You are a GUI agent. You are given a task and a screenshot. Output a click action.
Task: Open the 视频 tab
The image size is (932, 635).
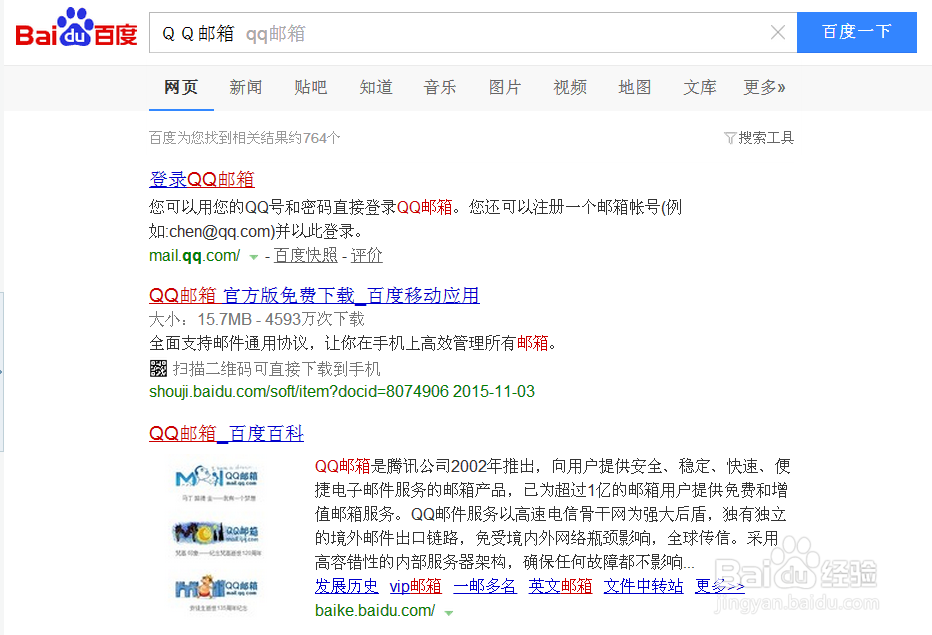click(570, 87)
